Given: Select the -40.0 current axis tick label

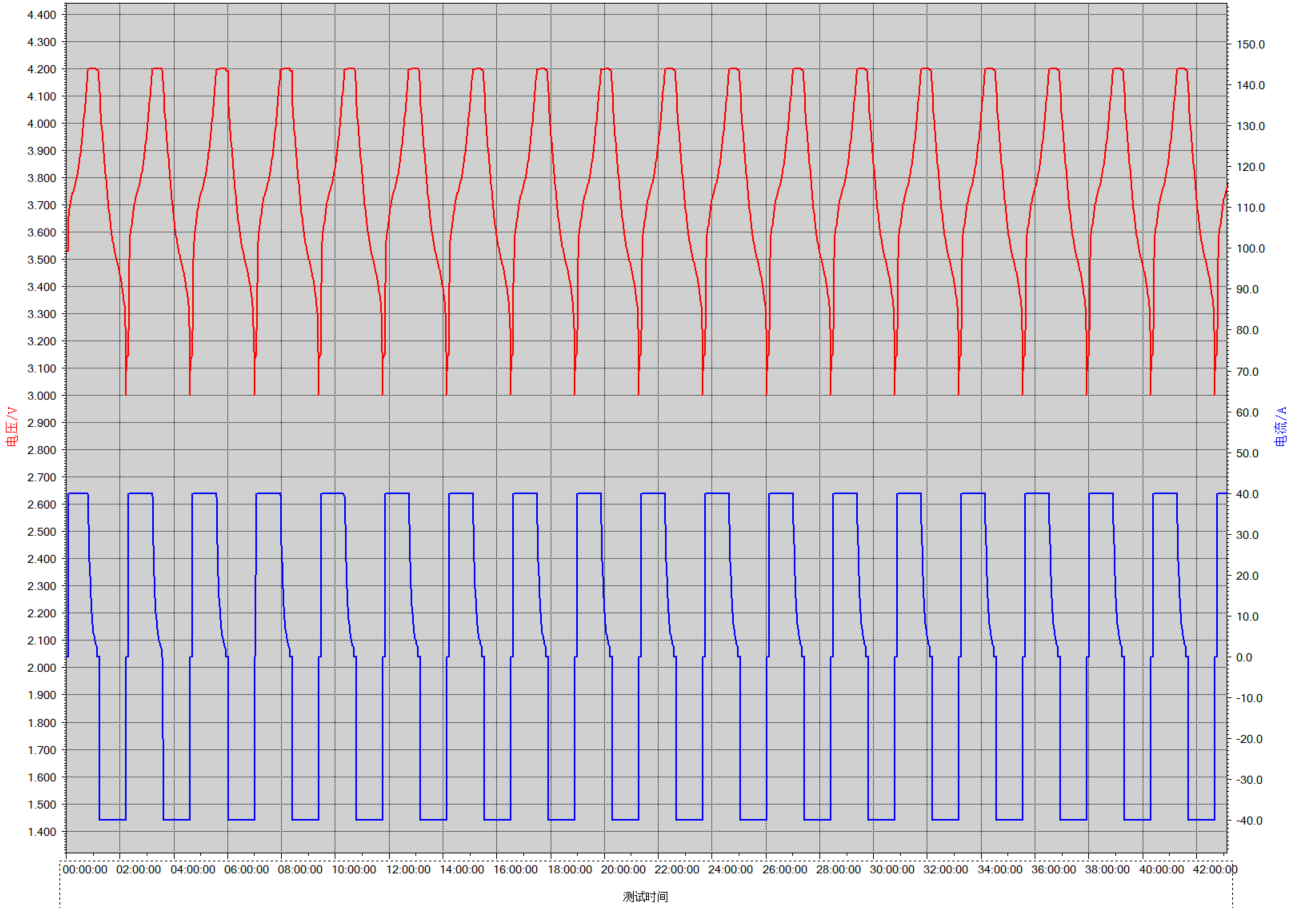Looking at the screenshot, I should [1251, 821].
